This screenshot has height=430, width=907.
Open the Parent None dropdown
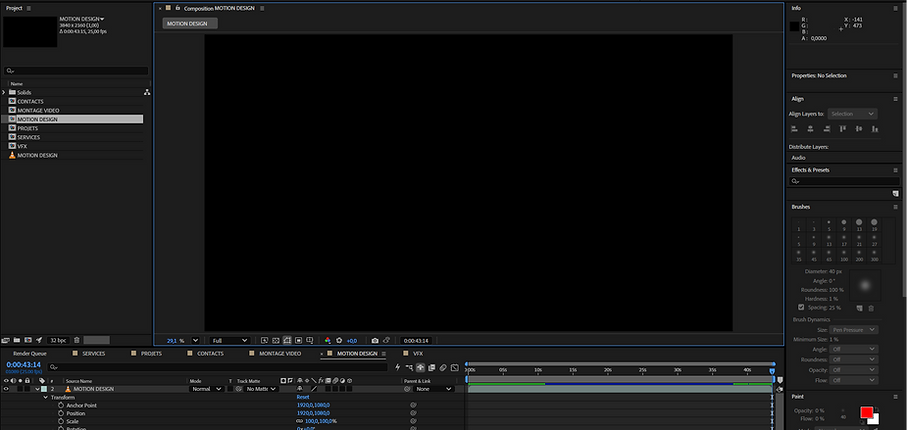pos(434,389)
